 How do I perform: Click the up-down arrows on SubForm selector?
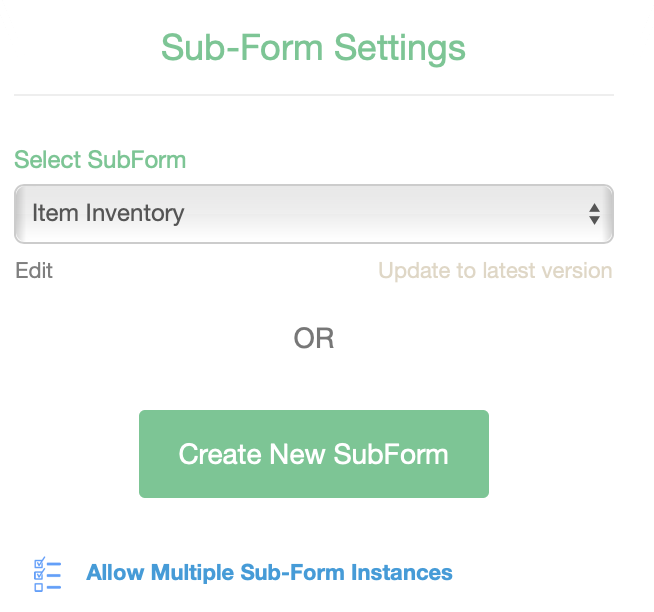594,214
